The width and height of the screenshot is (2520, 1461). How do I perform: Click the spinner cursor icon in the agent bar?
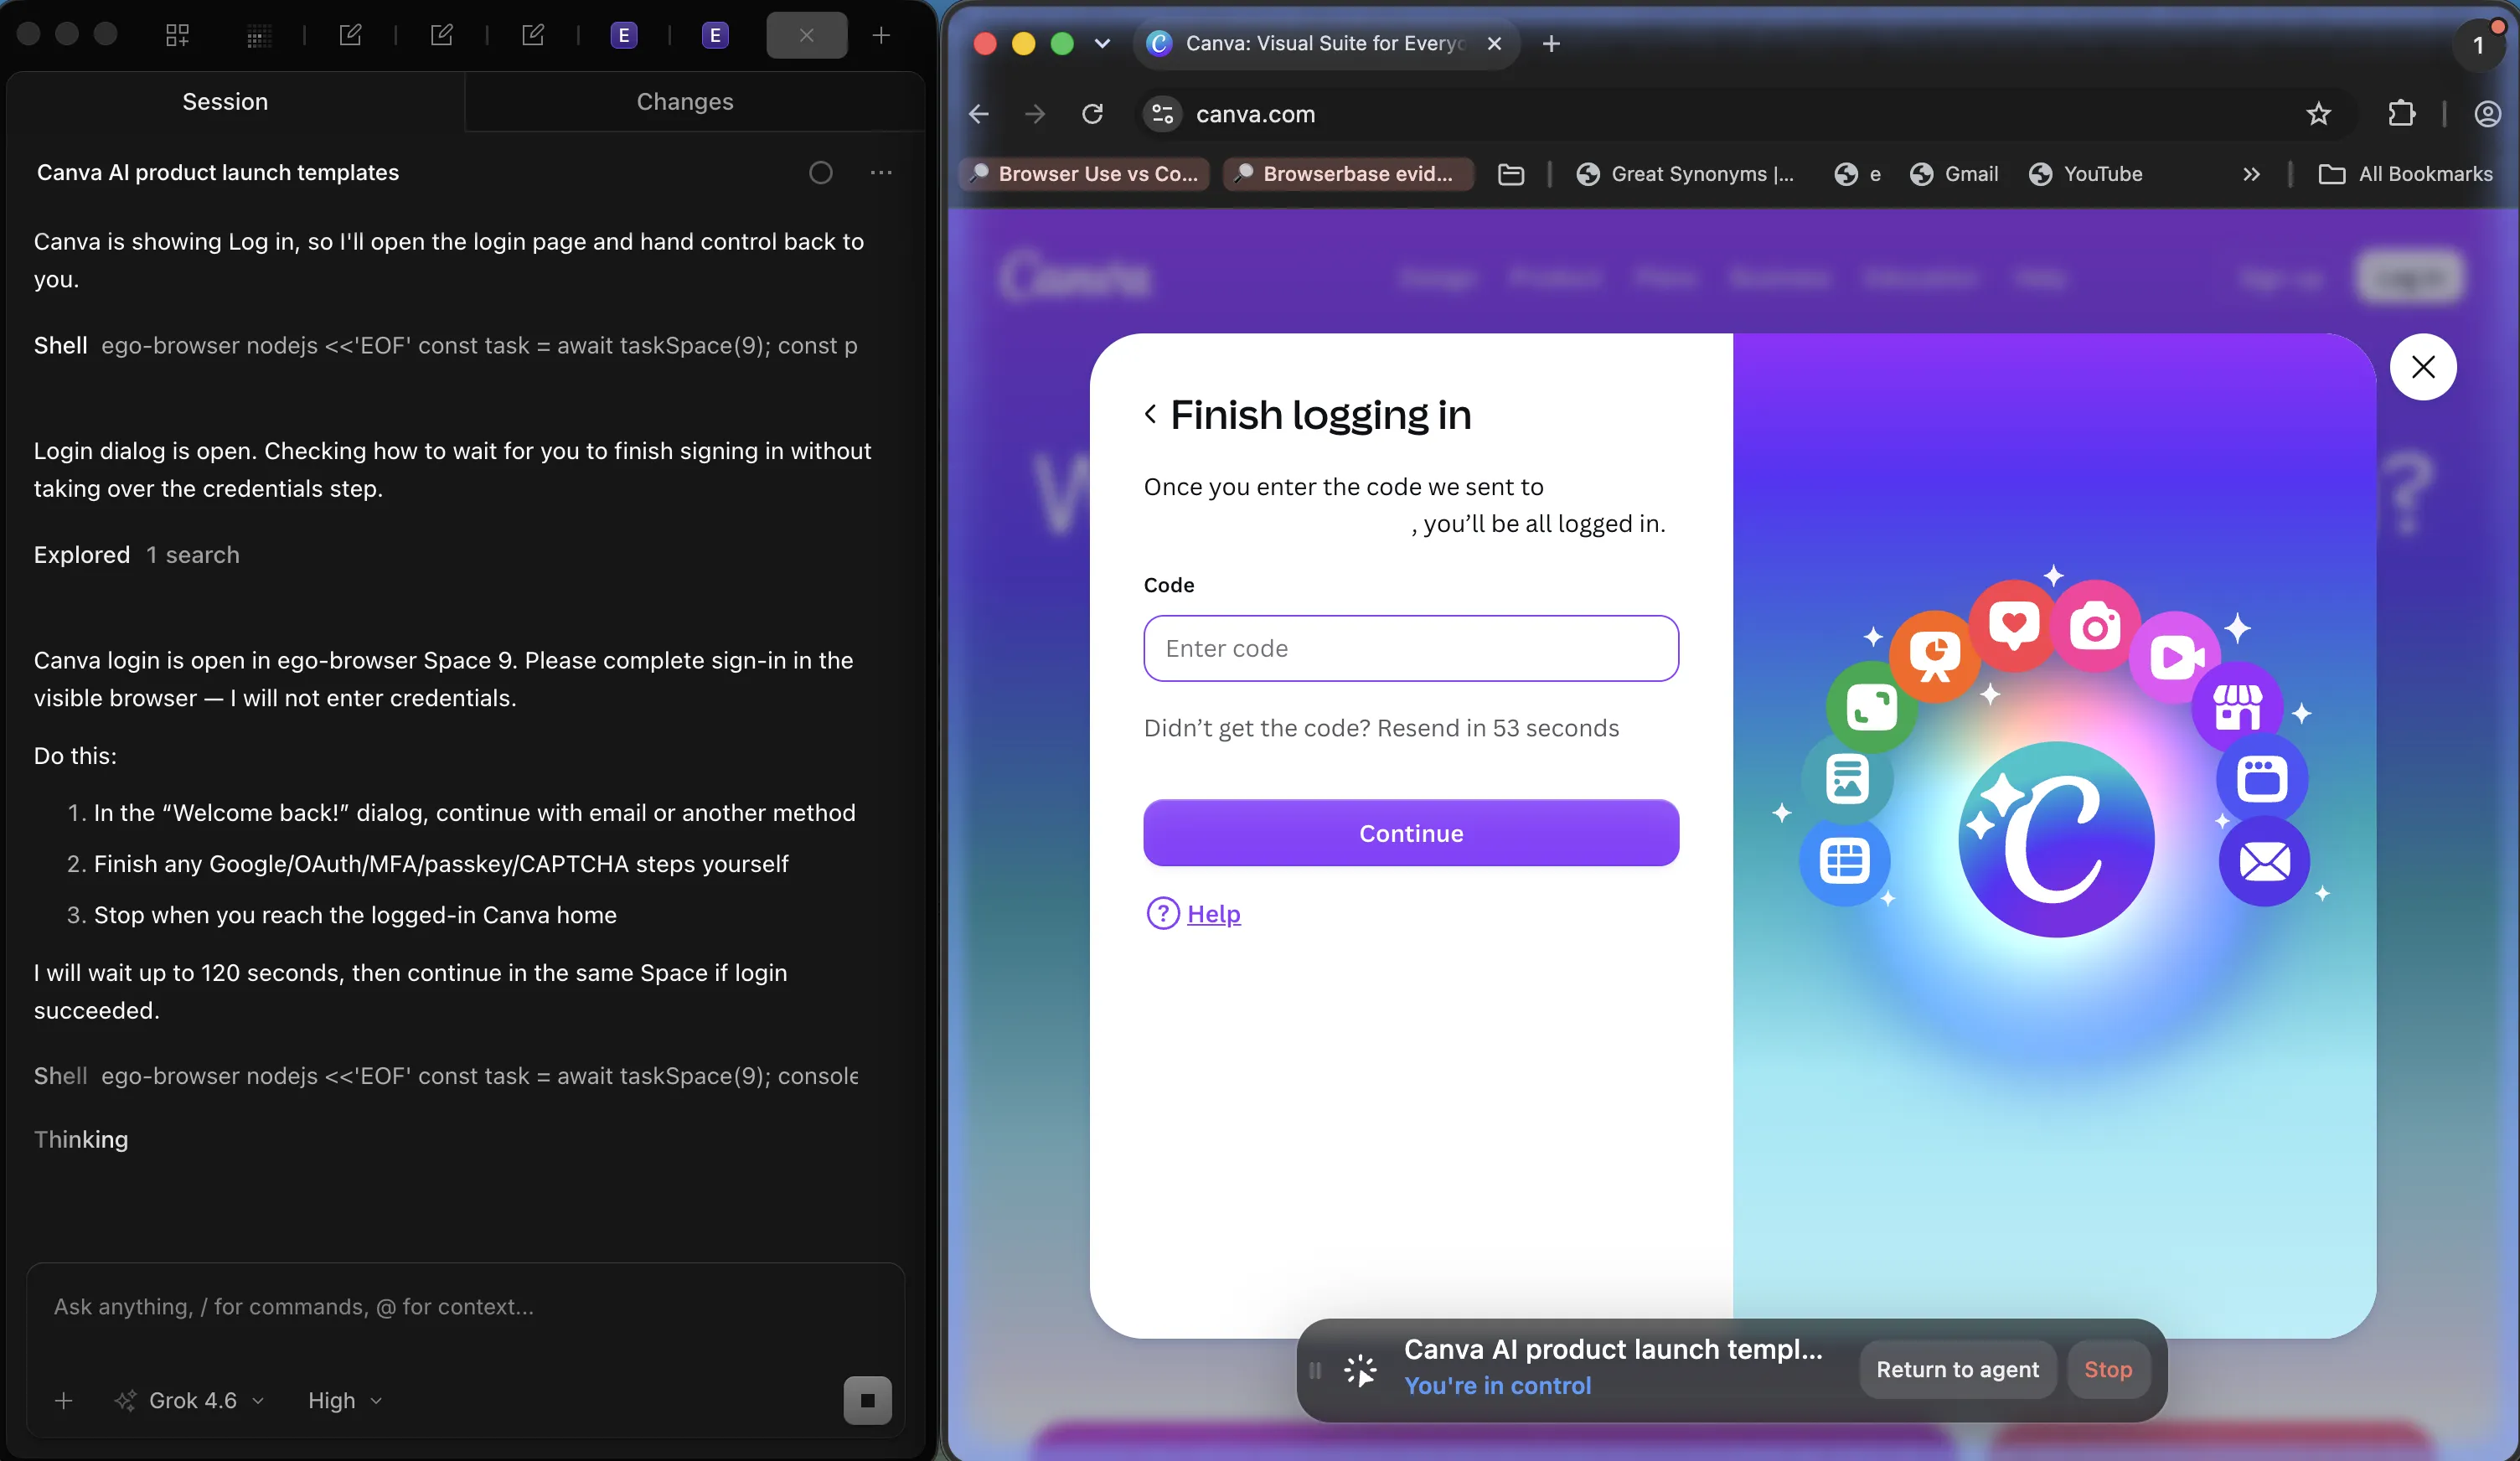point(1360,1370)
